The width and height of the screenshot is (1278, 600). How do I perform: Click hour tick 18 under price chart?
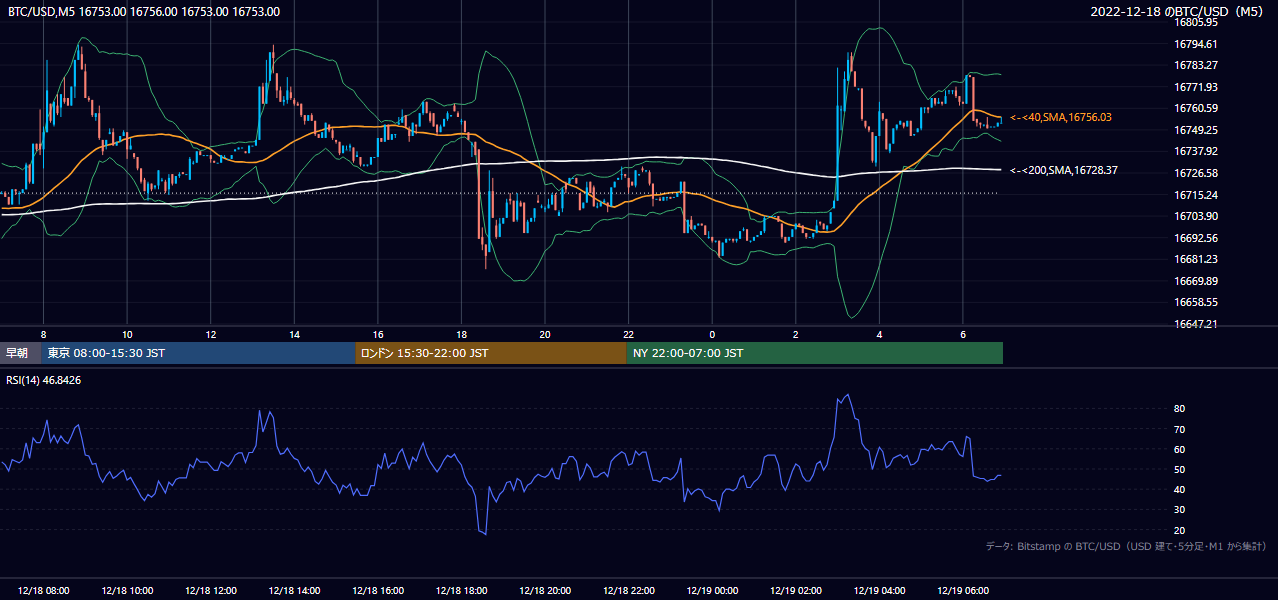461,334
